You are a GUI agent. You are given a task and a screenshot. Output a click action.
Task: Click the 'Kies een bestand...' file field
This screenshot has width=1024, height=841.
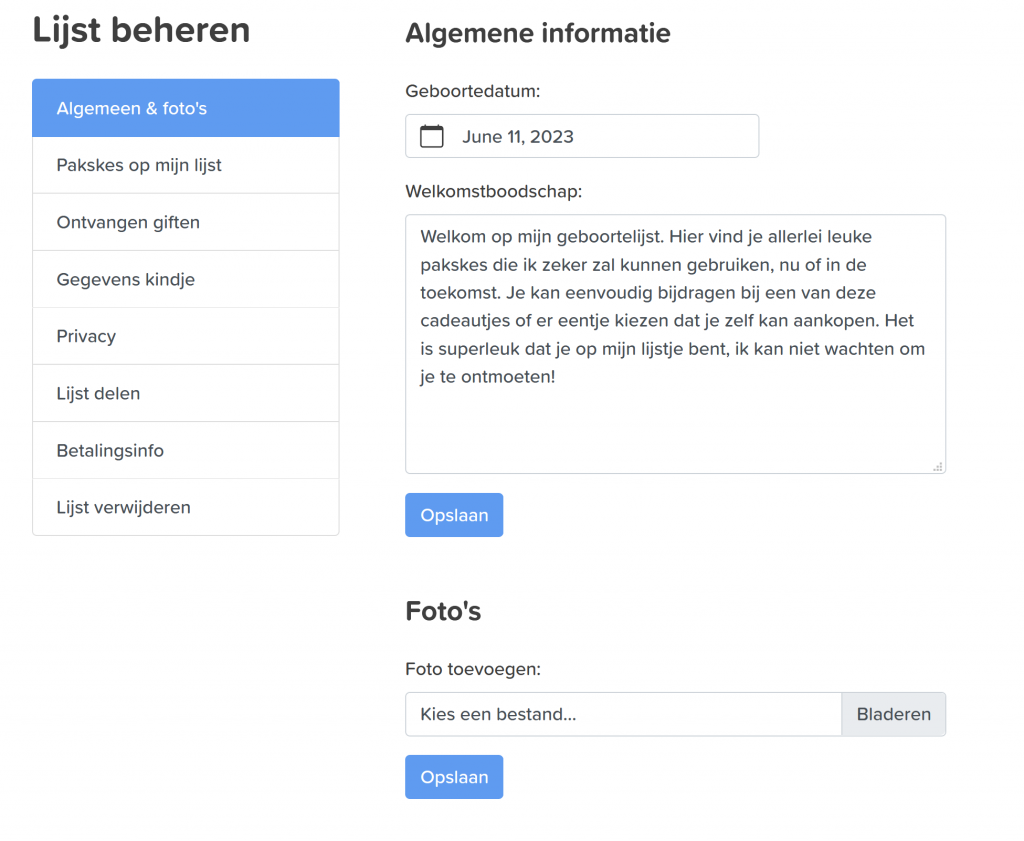624,714
